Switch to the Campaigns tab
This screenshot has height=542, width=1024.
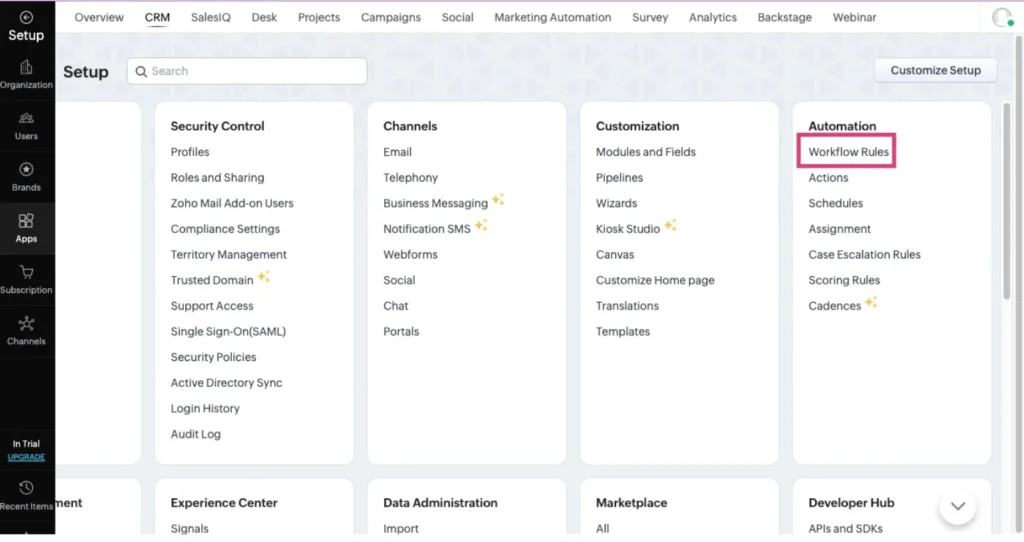[x=391, y=18]
